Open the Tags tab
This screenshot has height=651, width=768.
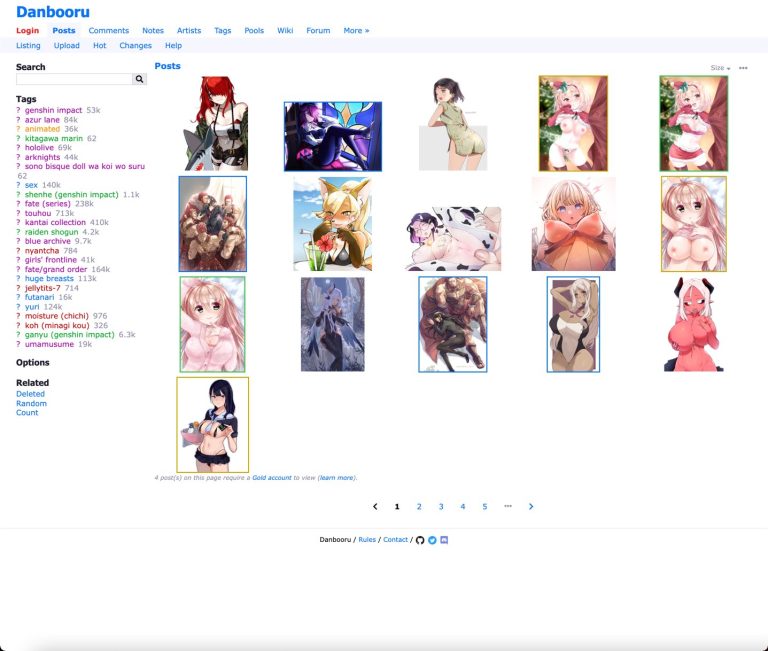[222, 30]
